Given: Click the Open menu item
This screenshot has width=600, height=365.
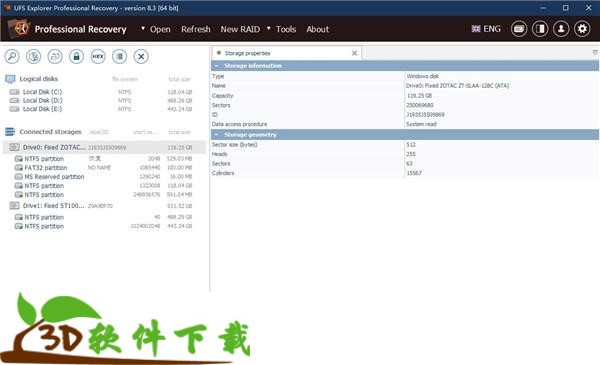Looking at the screenshot, I should pos(160,29).
